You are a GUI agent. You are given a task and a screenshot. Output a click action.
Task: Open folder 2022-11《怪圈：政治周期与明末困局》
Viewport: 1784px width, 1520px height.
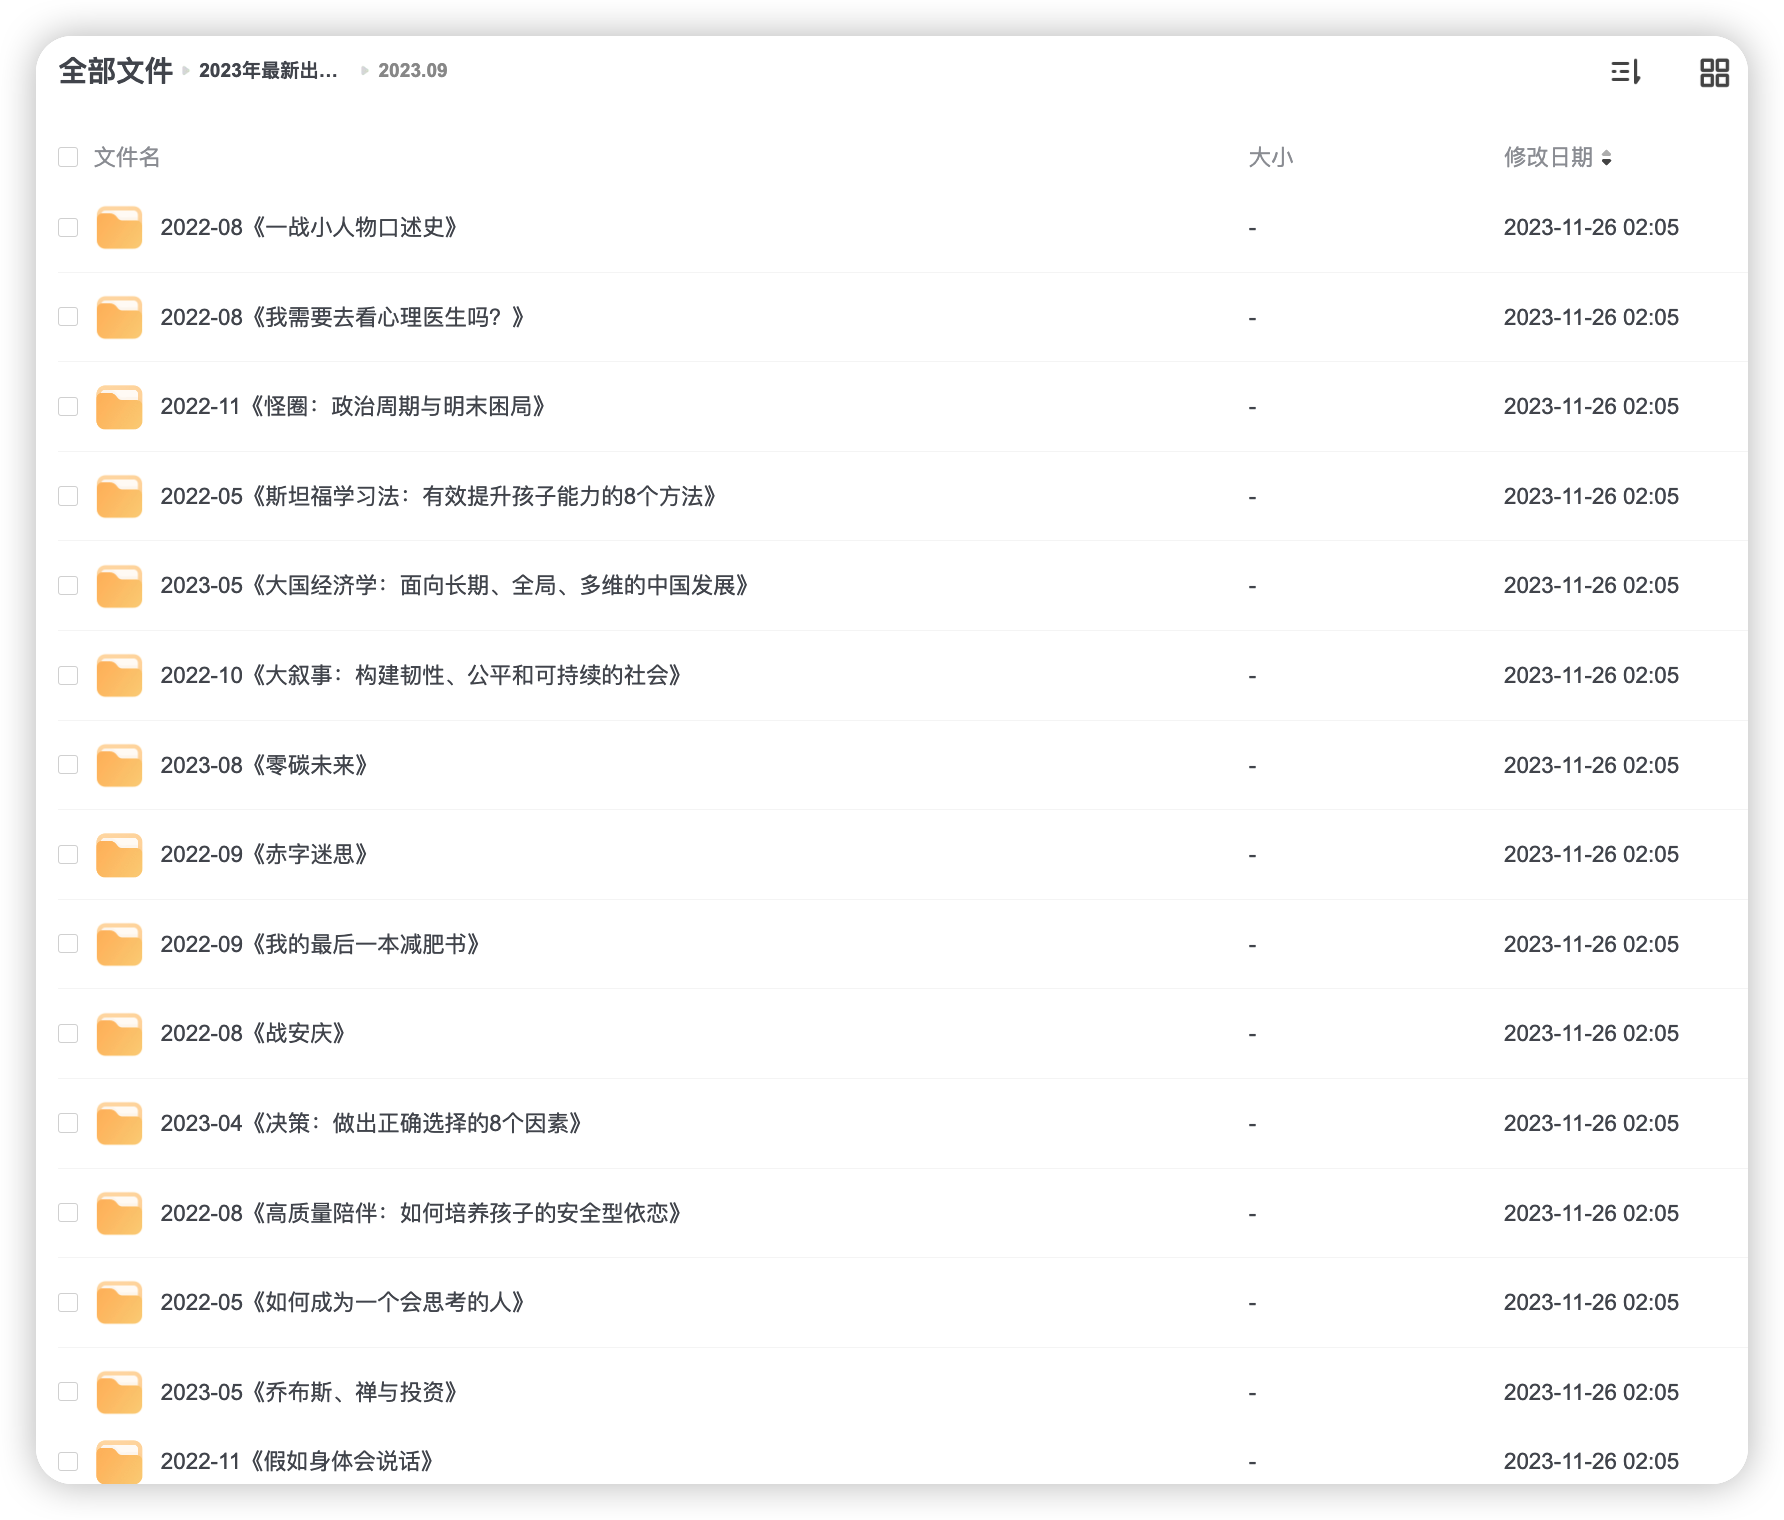pyautogui.click(x=353, y=406)
